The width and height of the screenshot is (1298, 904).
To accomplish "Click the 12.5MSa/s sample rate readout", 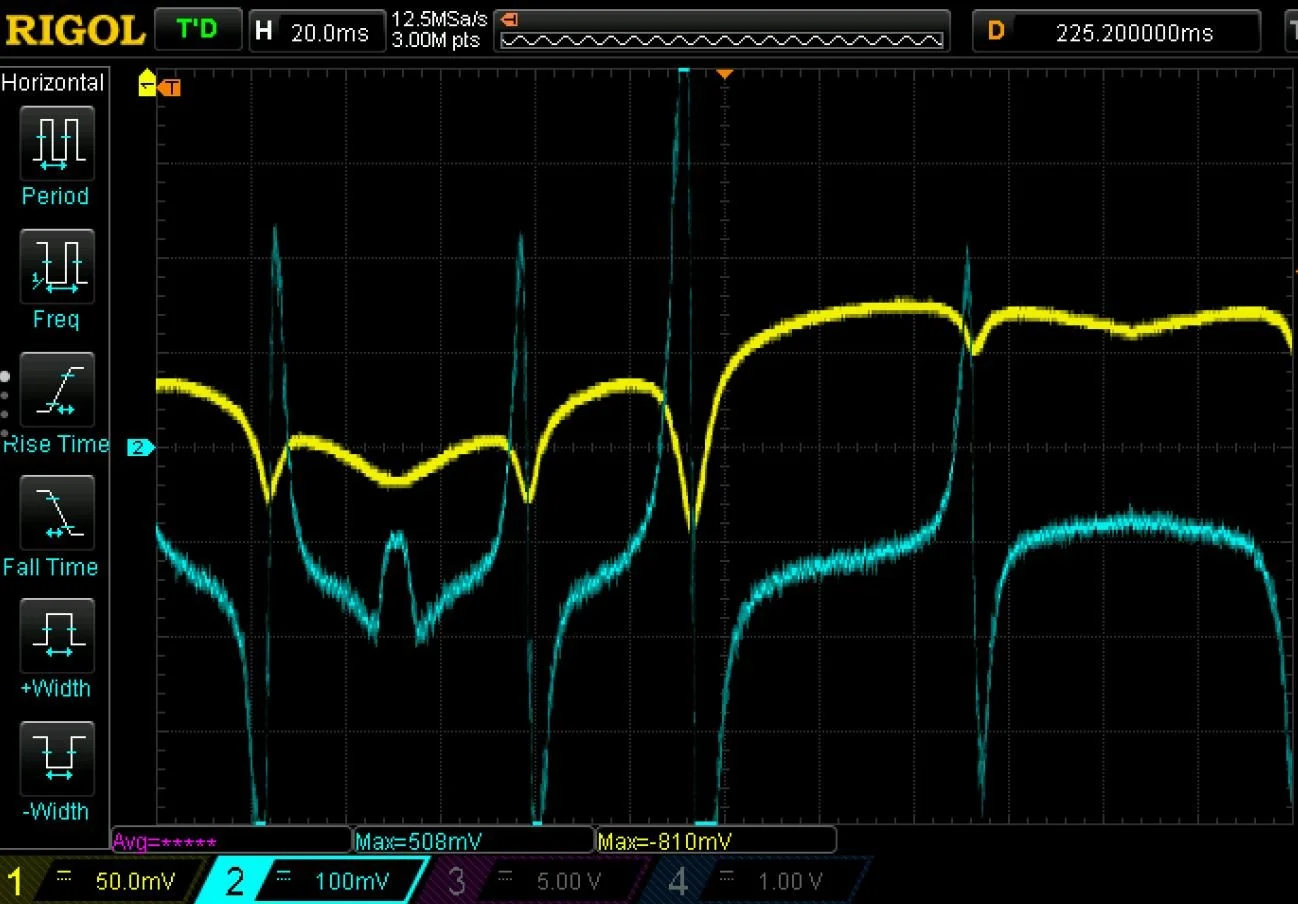I will click(439, 19).
